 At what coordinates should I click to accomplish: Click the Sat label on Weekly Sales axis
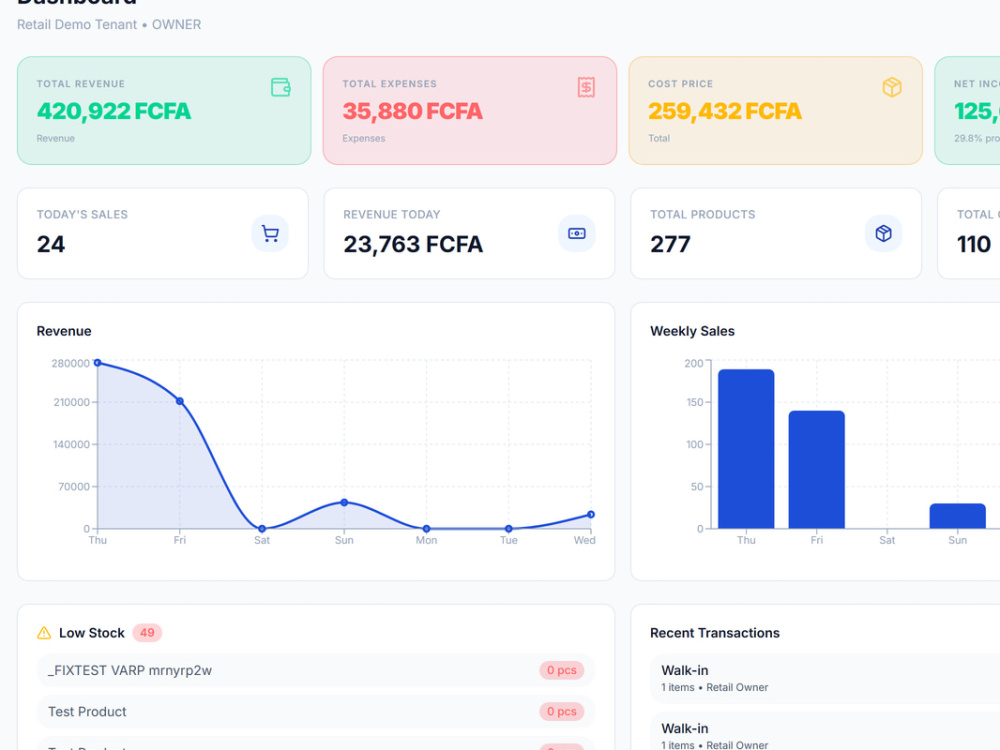(x=887, y=540)
